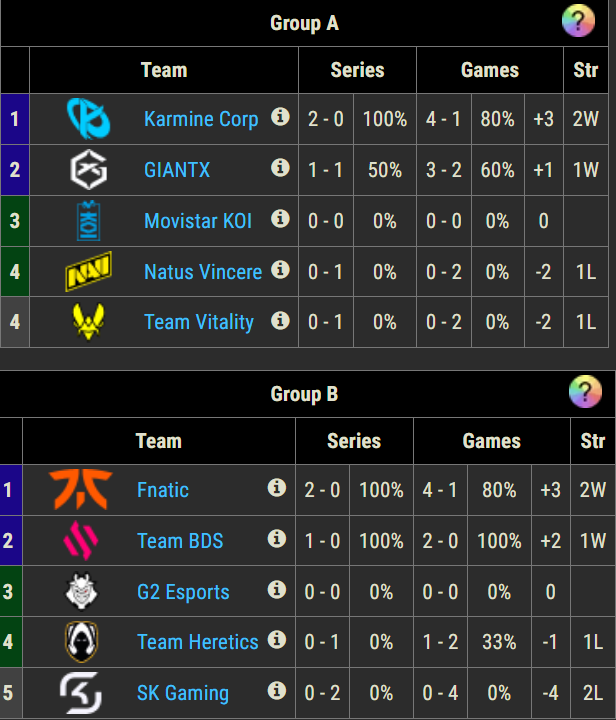Open Group A rainbow help icon

point(578,22)
